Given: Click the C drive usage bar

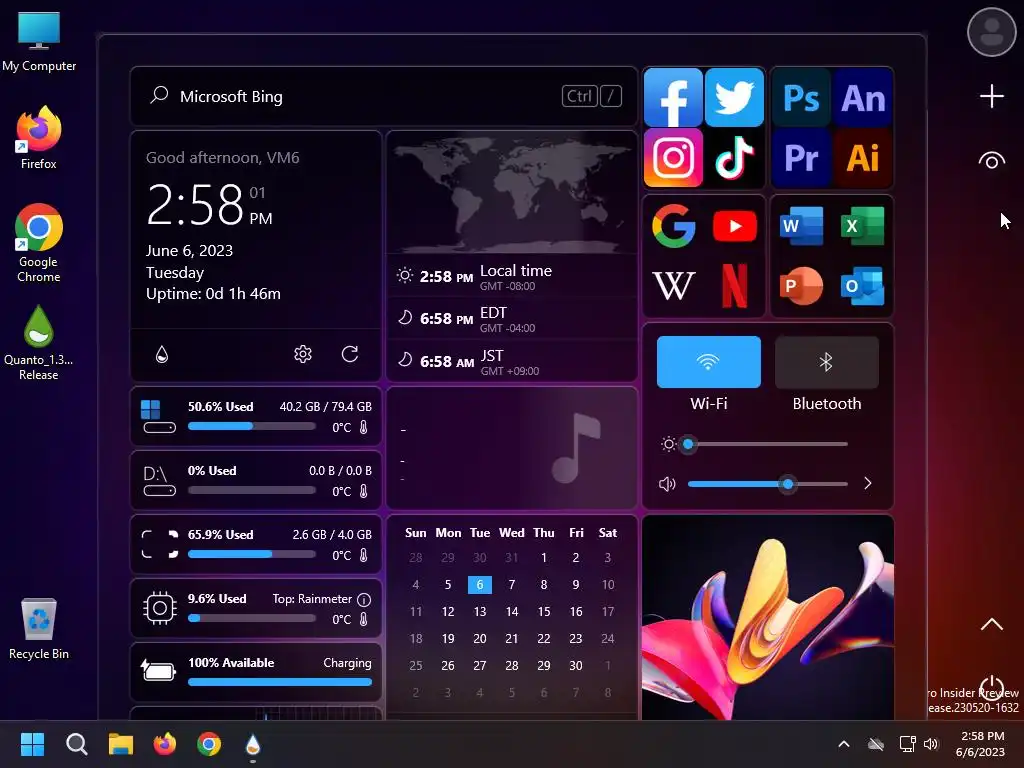Looking at the screenshot, I should pyautogui.click(x=251, y=426).
